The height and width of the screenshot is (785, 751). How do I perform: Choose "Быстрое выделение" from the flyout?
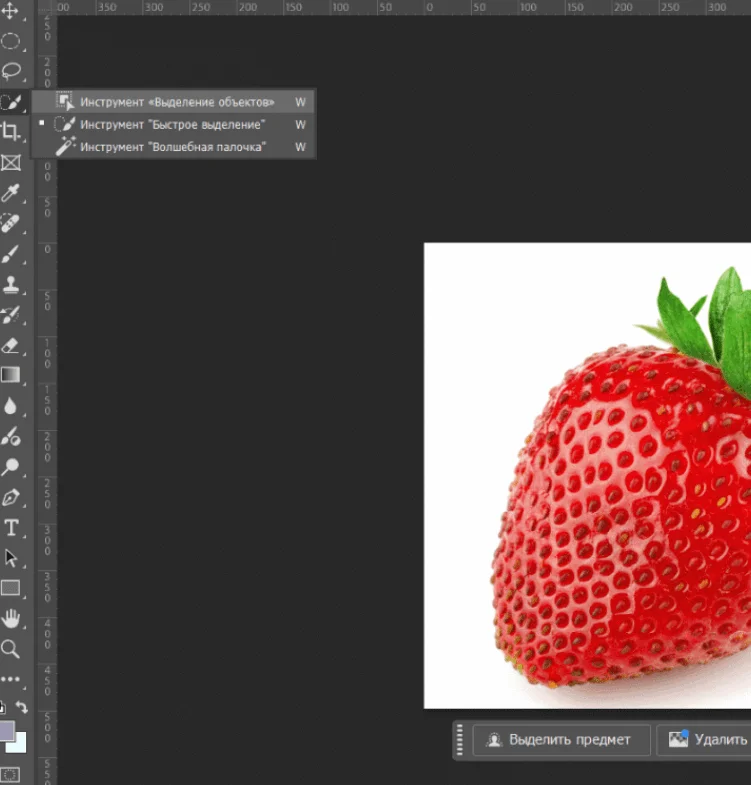(x=172, y=125)
